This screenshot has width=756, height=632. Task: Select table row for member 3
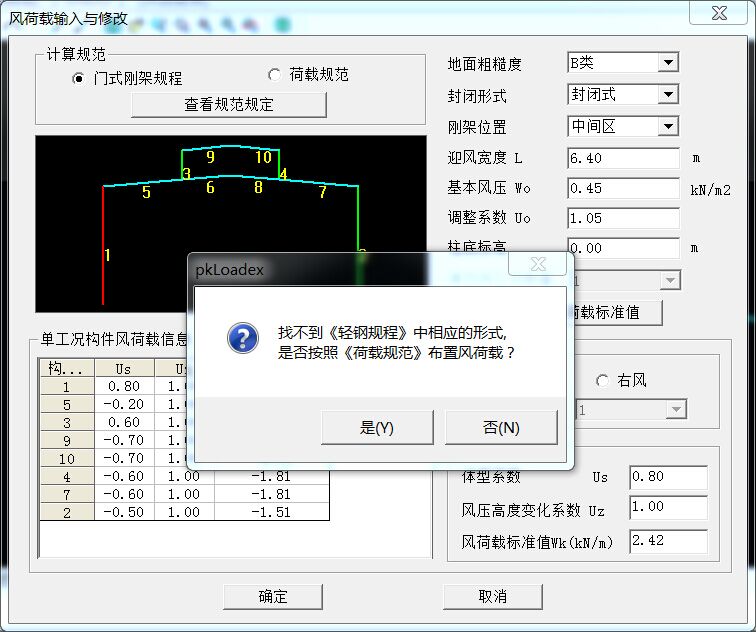click(67, 422)
